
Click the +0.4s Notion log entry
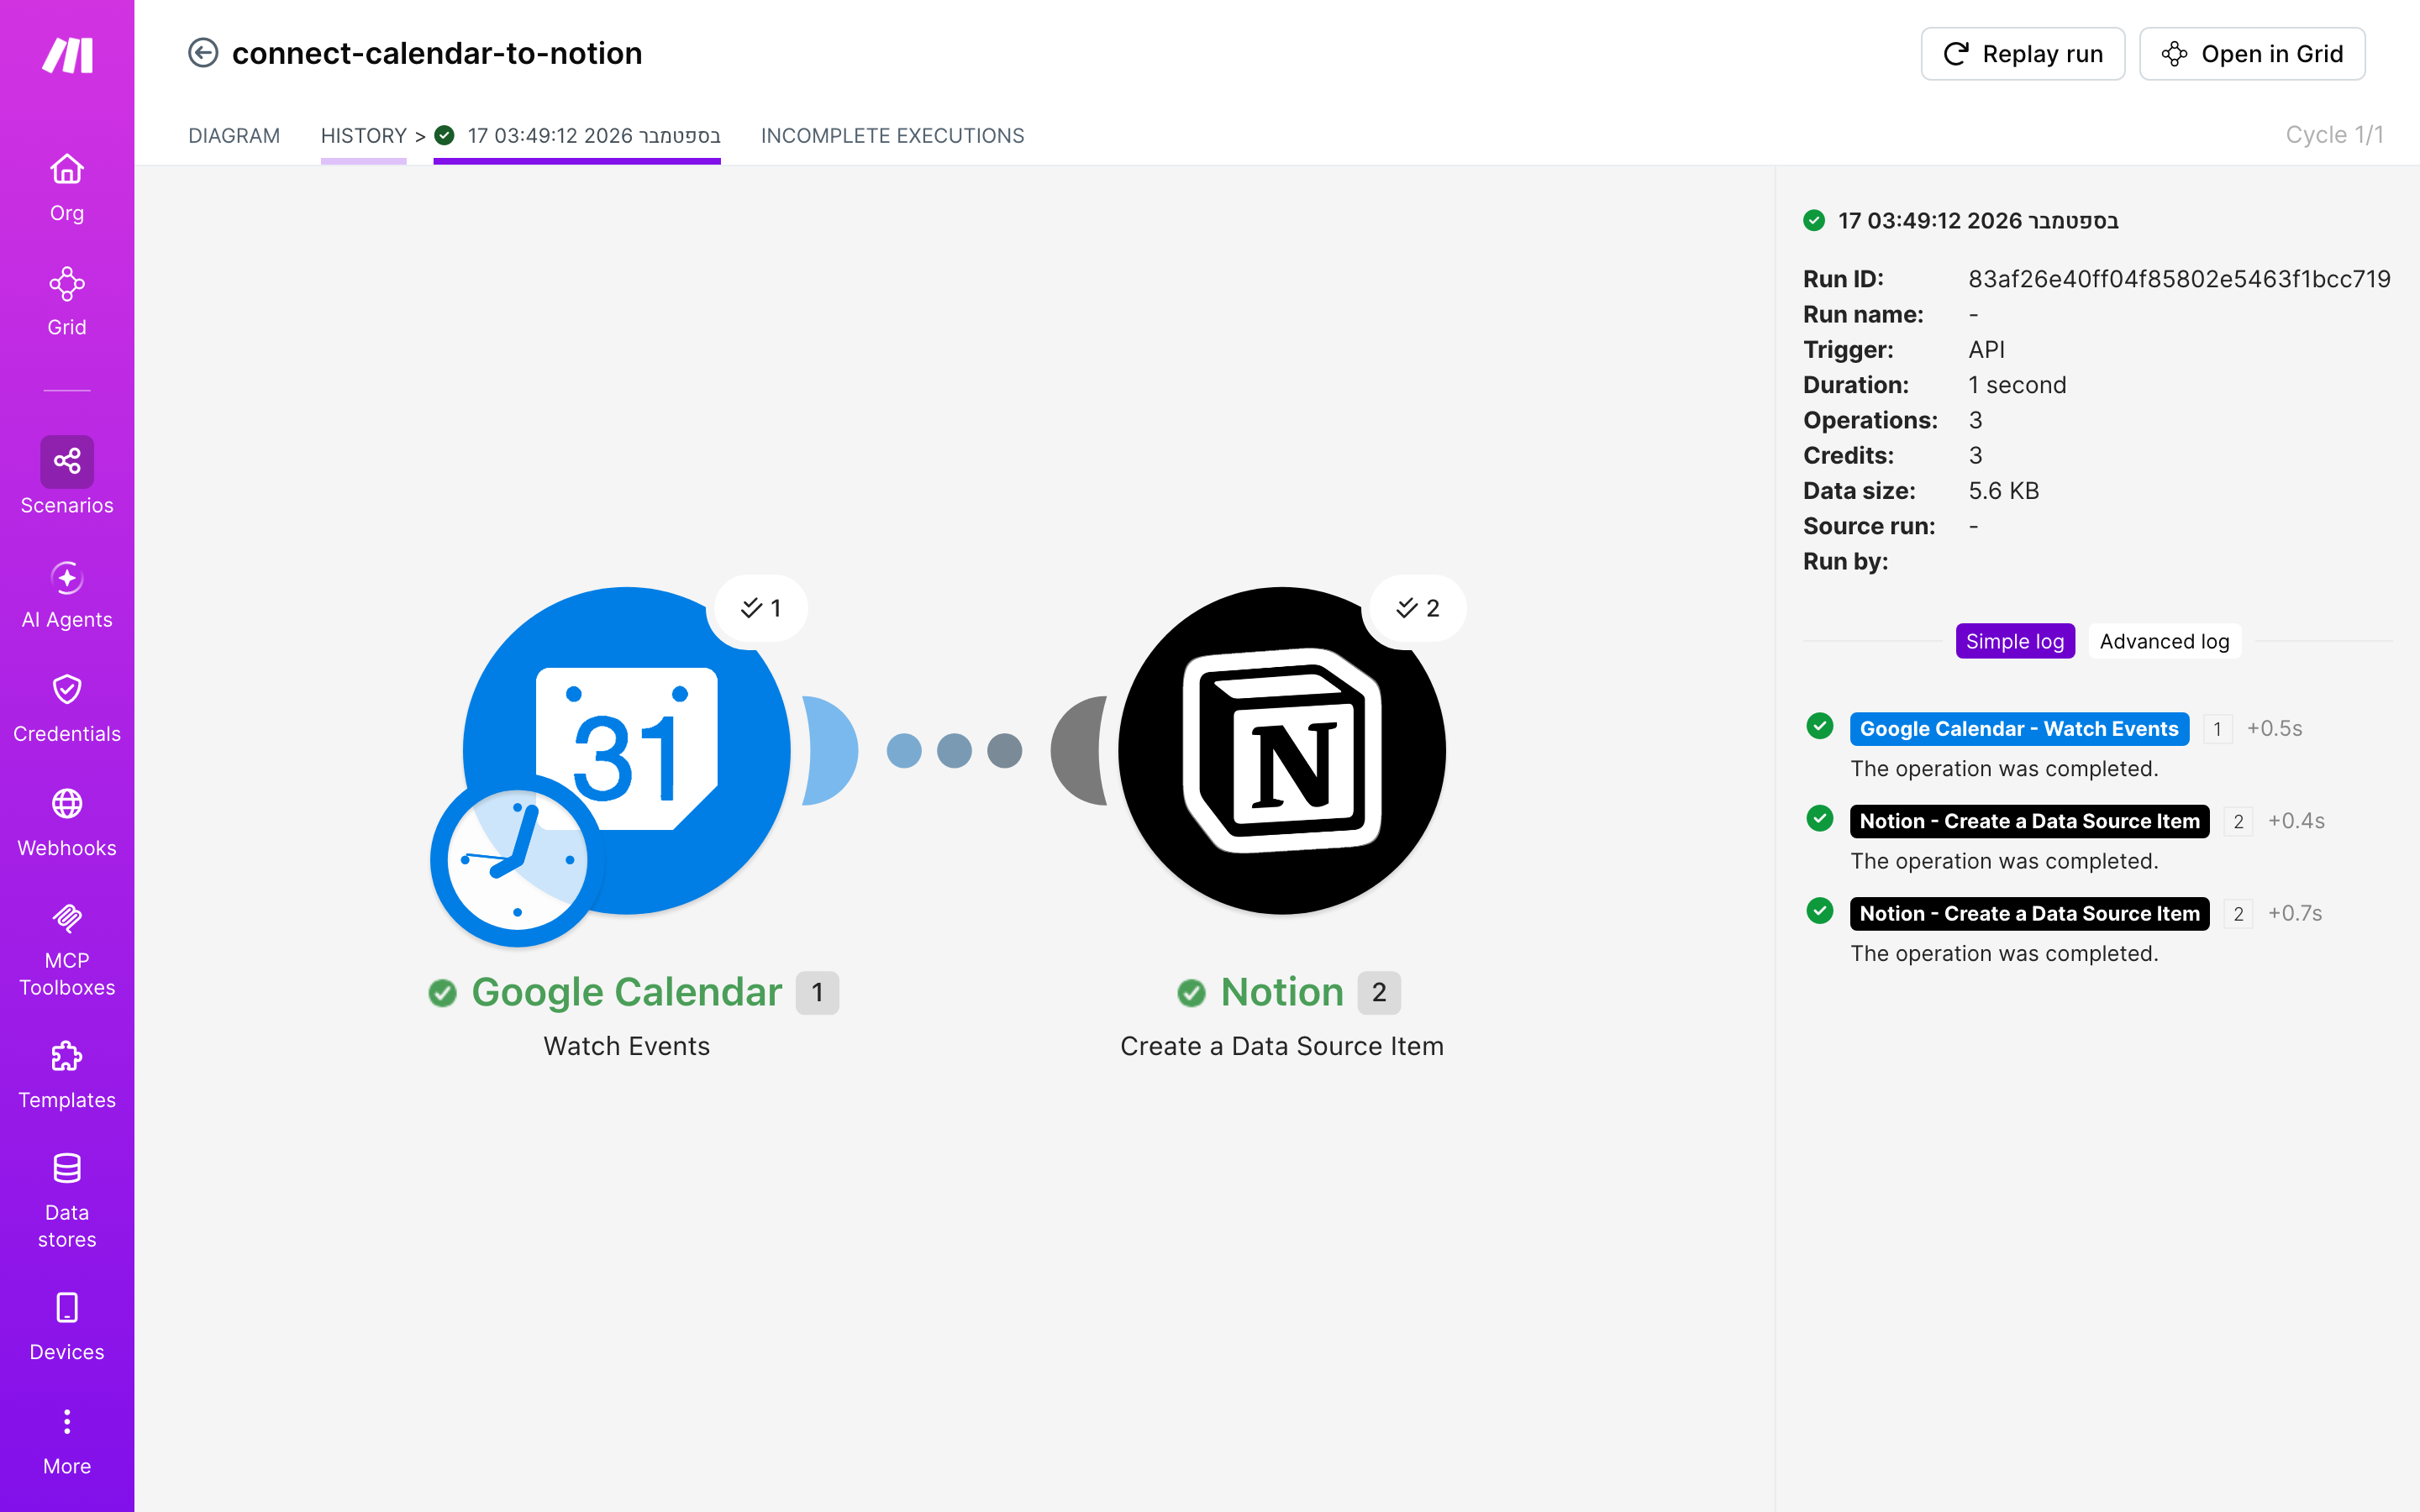2029,821
